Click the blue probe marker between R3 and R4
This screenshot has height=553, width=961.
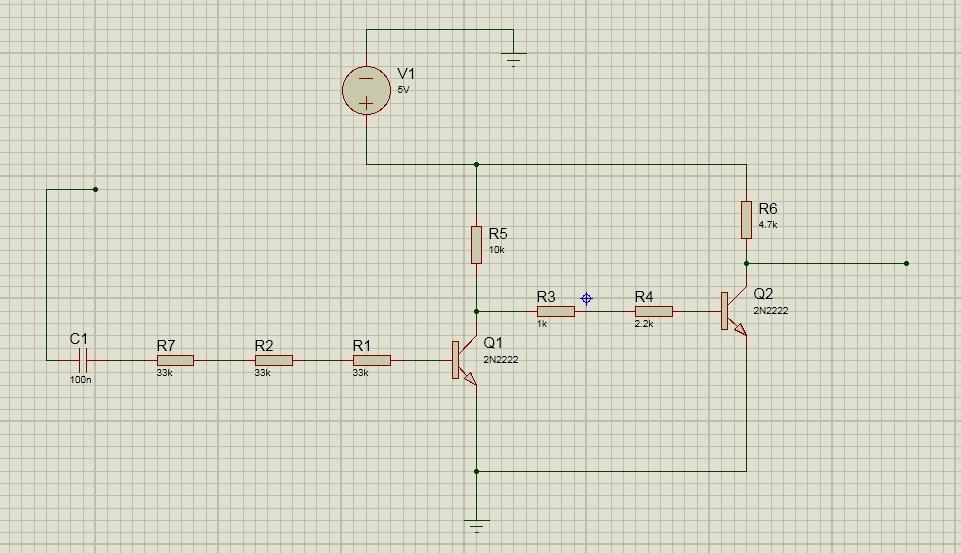point(587,299)
